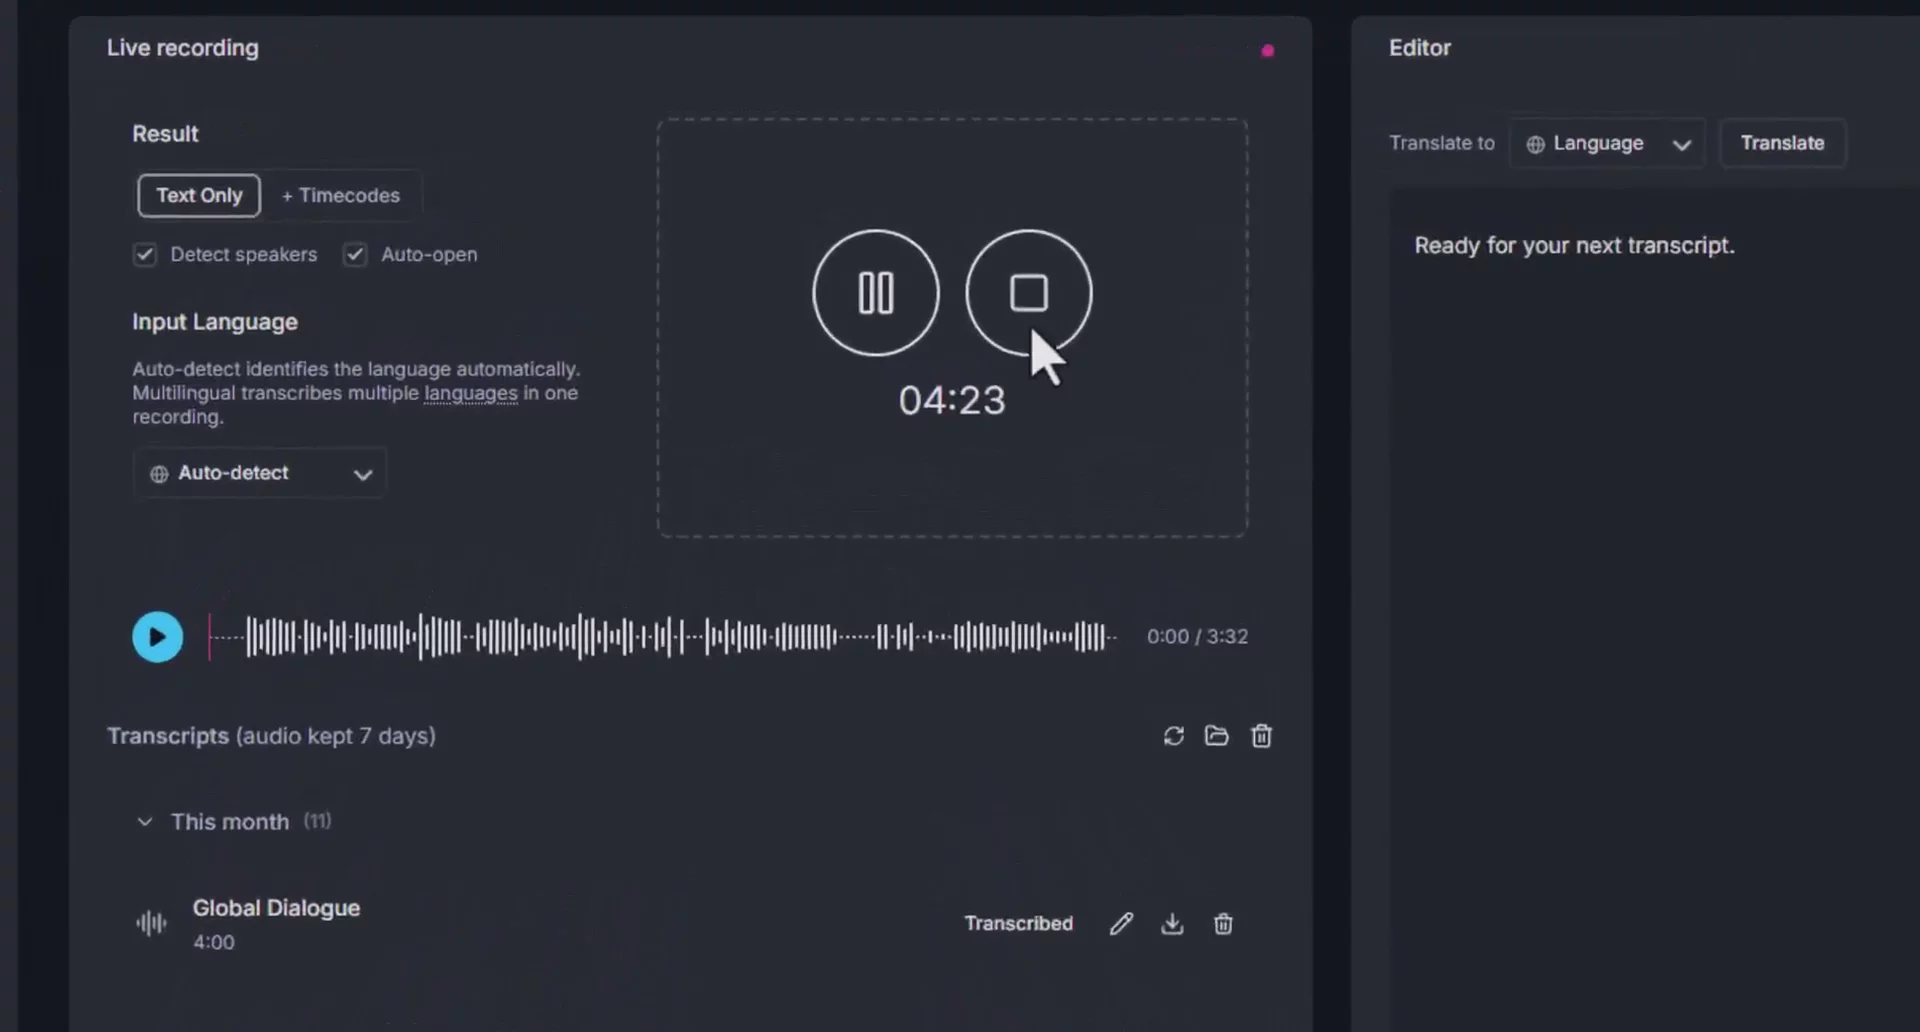The height and width of the screenshot is (1032, 1920).
Task: Delete the Global Dialogue transcript
Action: pyautogui.click(x=1223, y=924)
